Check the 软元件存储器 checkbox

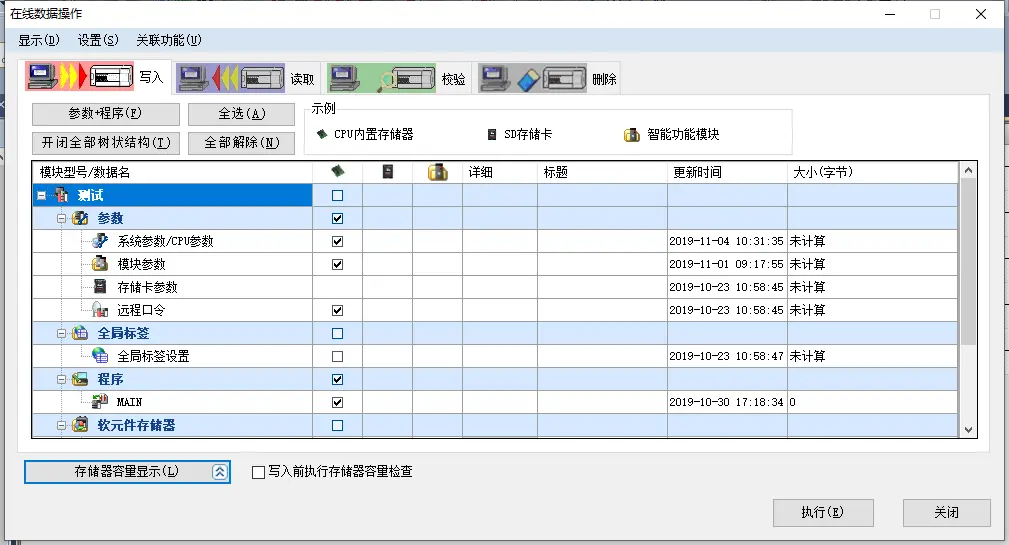(x=337, y=426)
